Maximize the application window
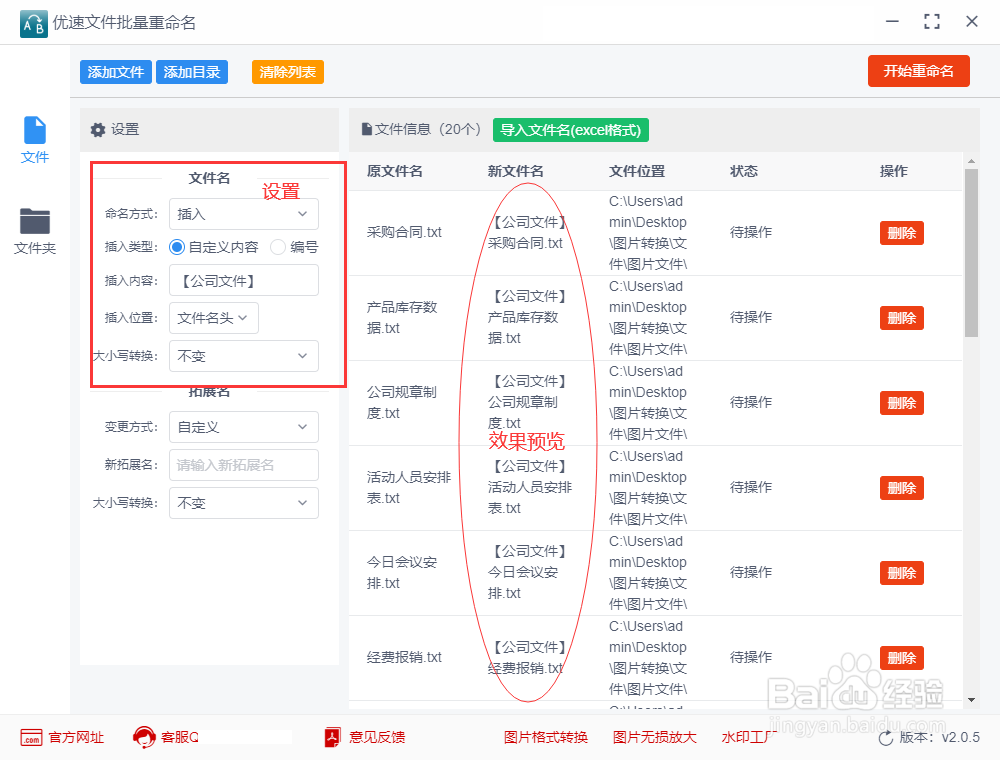Viewport: 1000px width, 760px height. tap(932, 22)
